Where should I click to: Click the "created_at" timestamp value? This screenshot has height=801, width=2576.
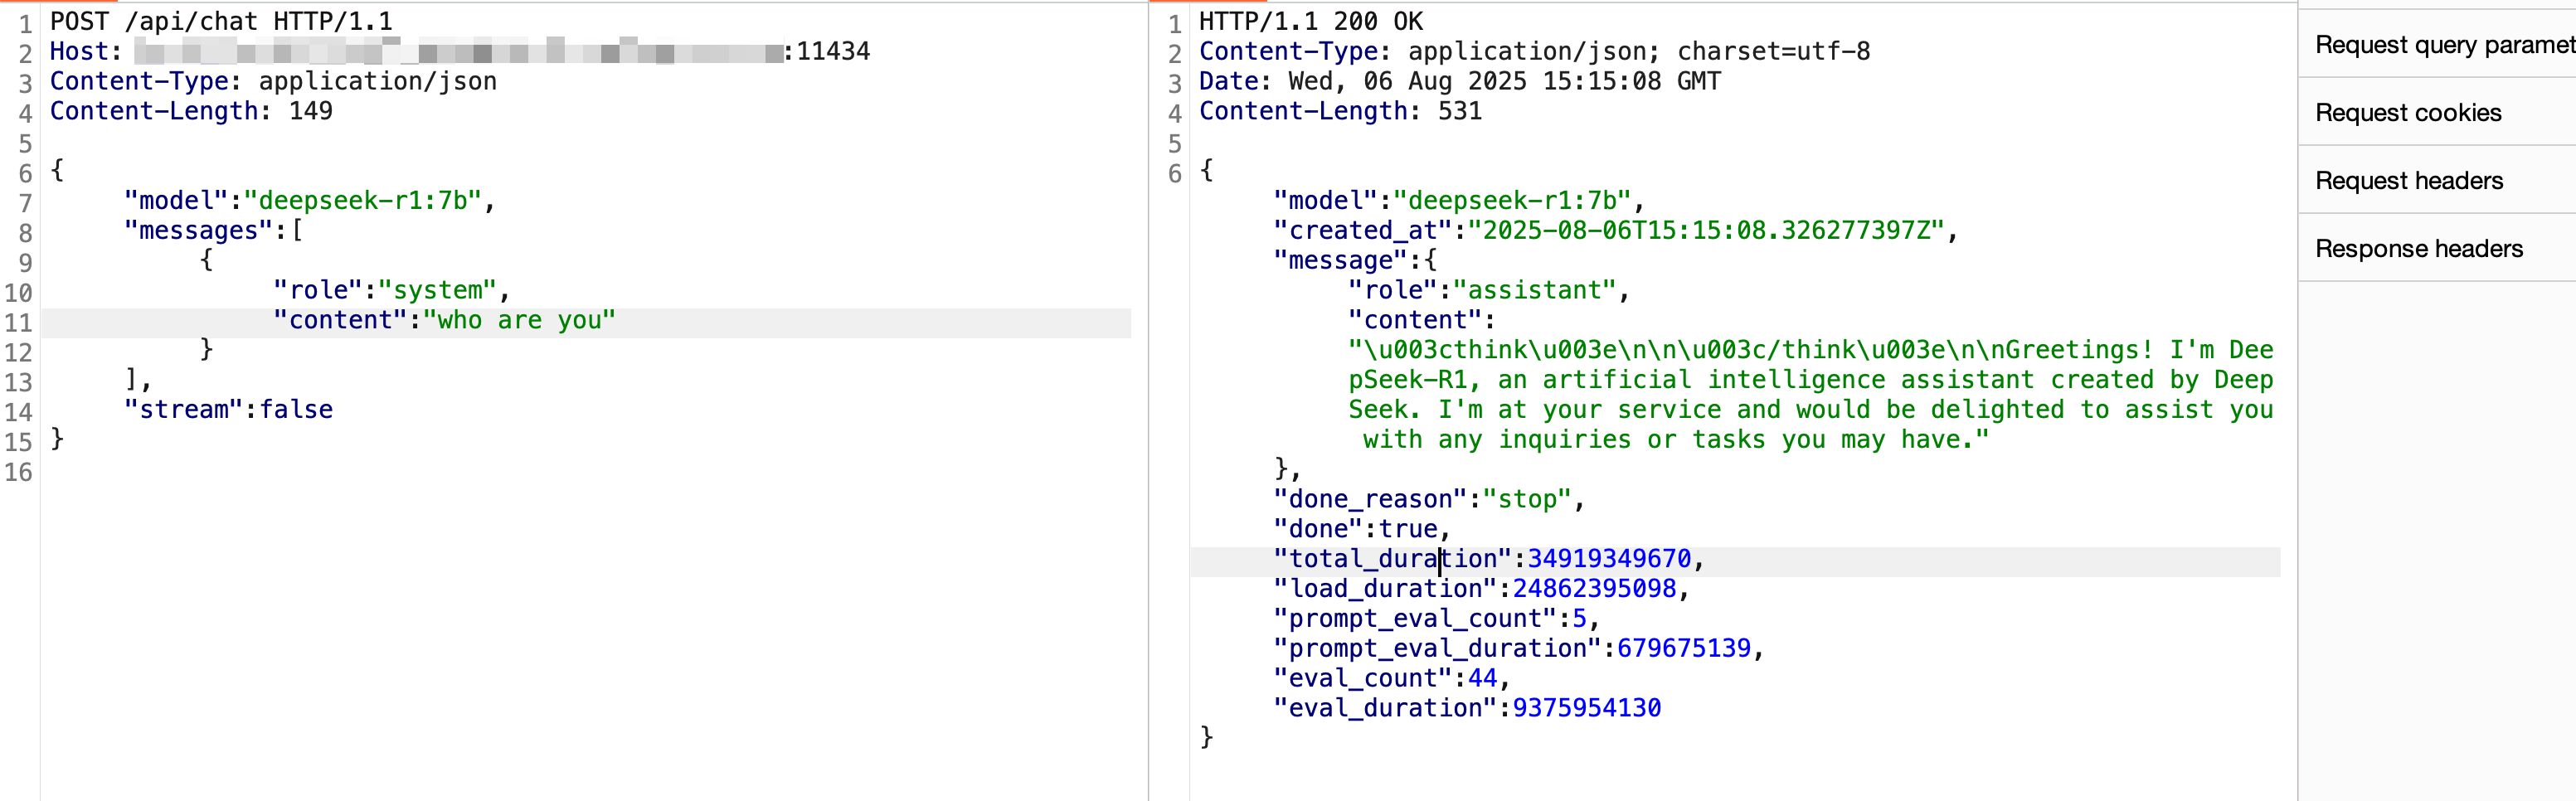[x=1706, y=230]
